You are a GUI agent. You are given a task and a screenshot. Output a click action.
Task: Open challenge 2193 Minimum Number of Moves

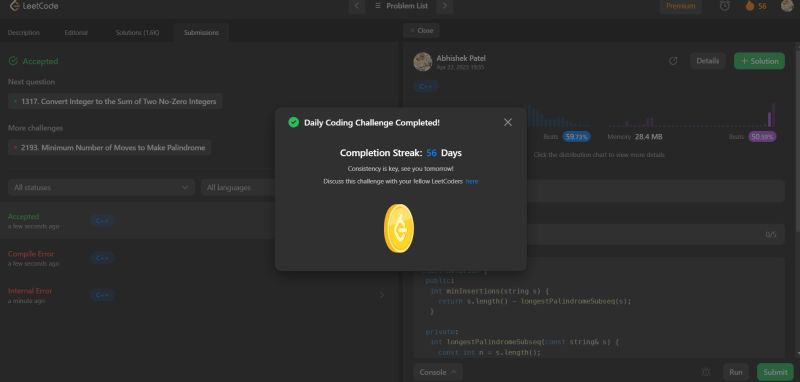click(x=109, y=148)
